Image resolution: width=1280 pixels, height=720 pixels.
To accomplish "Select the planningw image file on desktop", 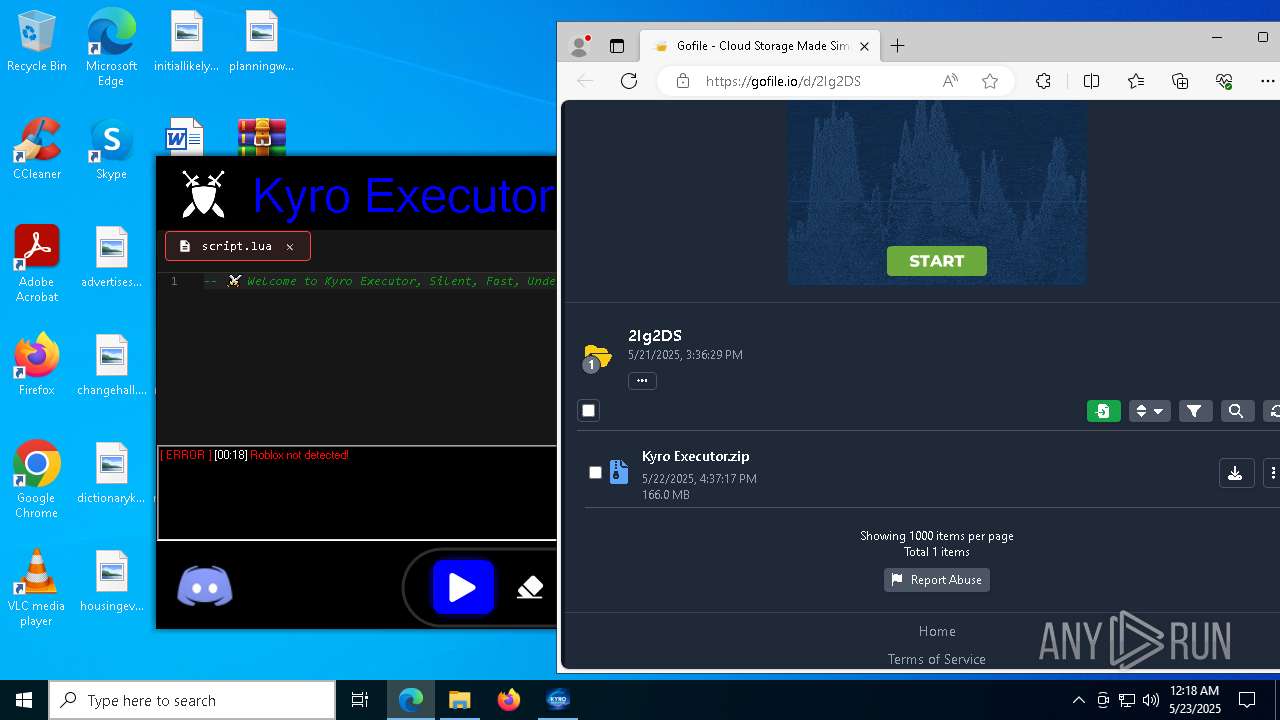I will click(x=261, y=42).
